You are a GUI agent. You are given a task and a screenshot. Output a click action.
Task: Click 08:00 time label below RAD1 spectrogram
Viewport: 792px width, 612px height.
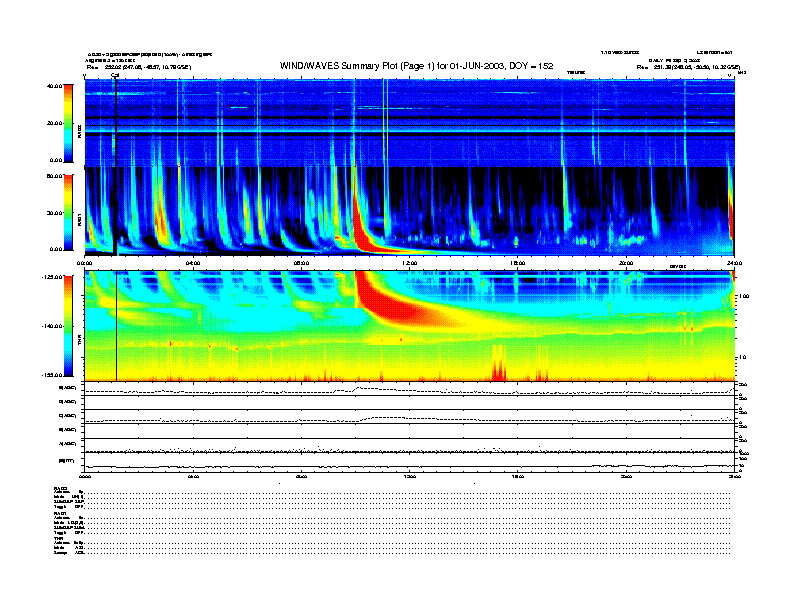[301, 263]
